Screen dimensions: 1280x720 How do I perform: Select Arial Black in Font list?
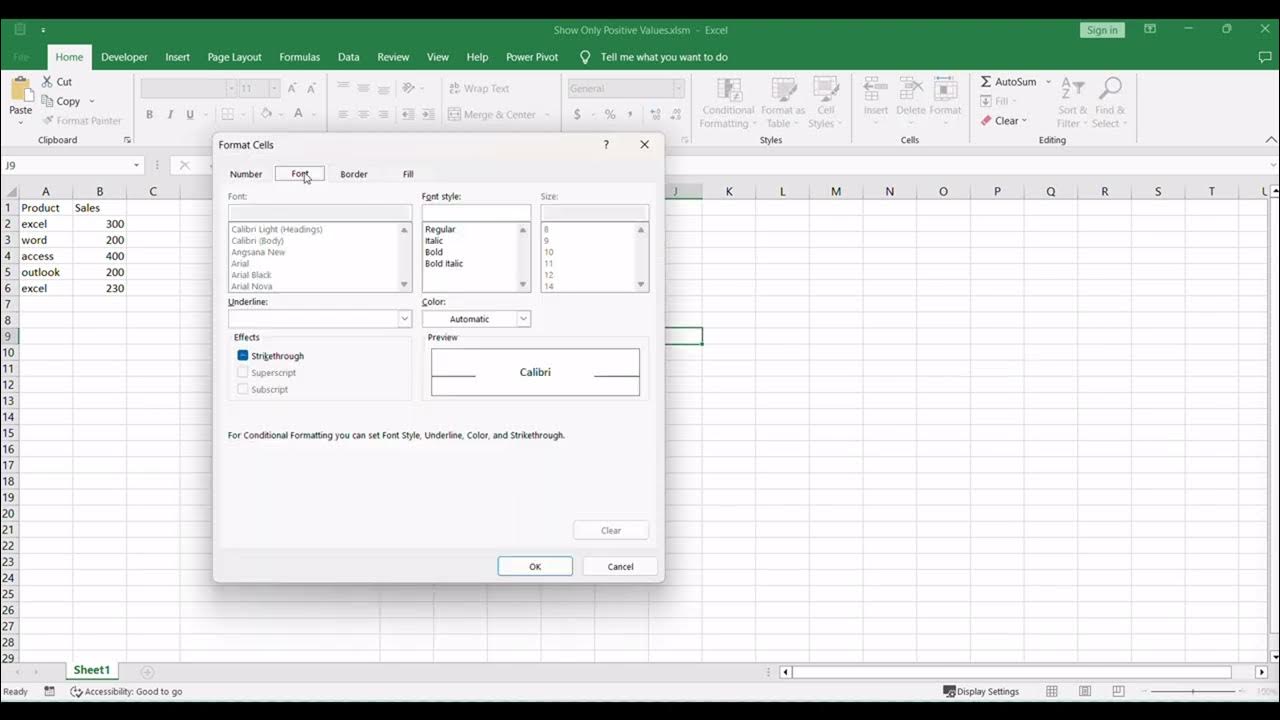[252, 275]
